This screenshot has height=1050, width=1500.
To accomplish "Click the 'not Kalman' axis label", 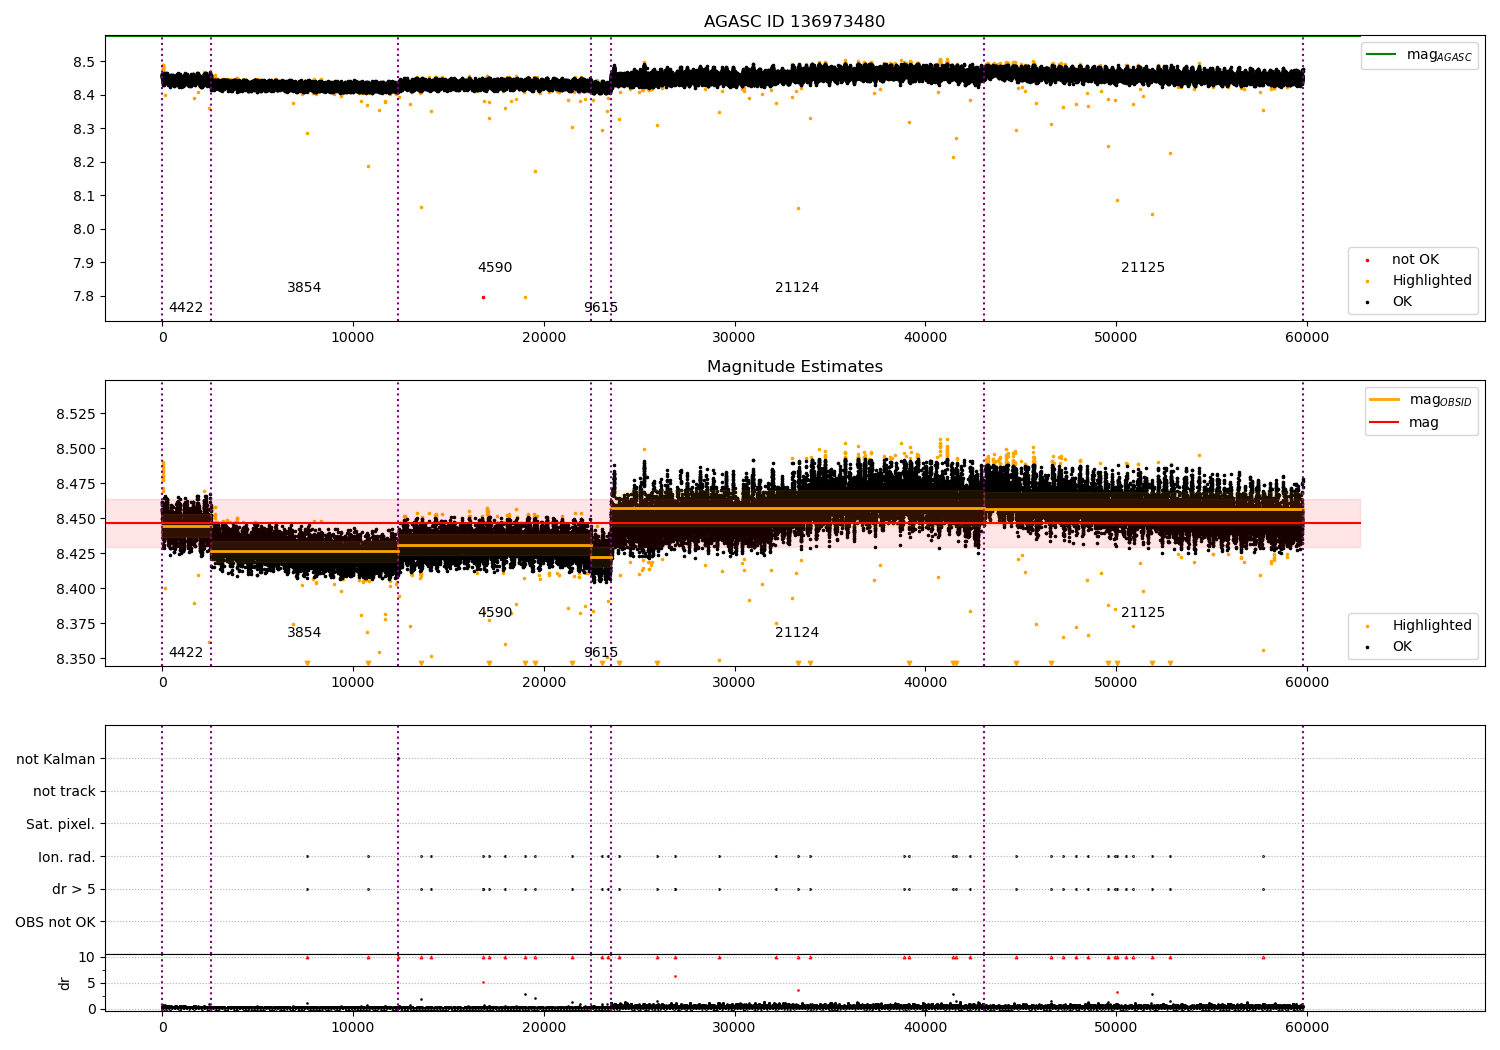I will click(x=56, y=759).
